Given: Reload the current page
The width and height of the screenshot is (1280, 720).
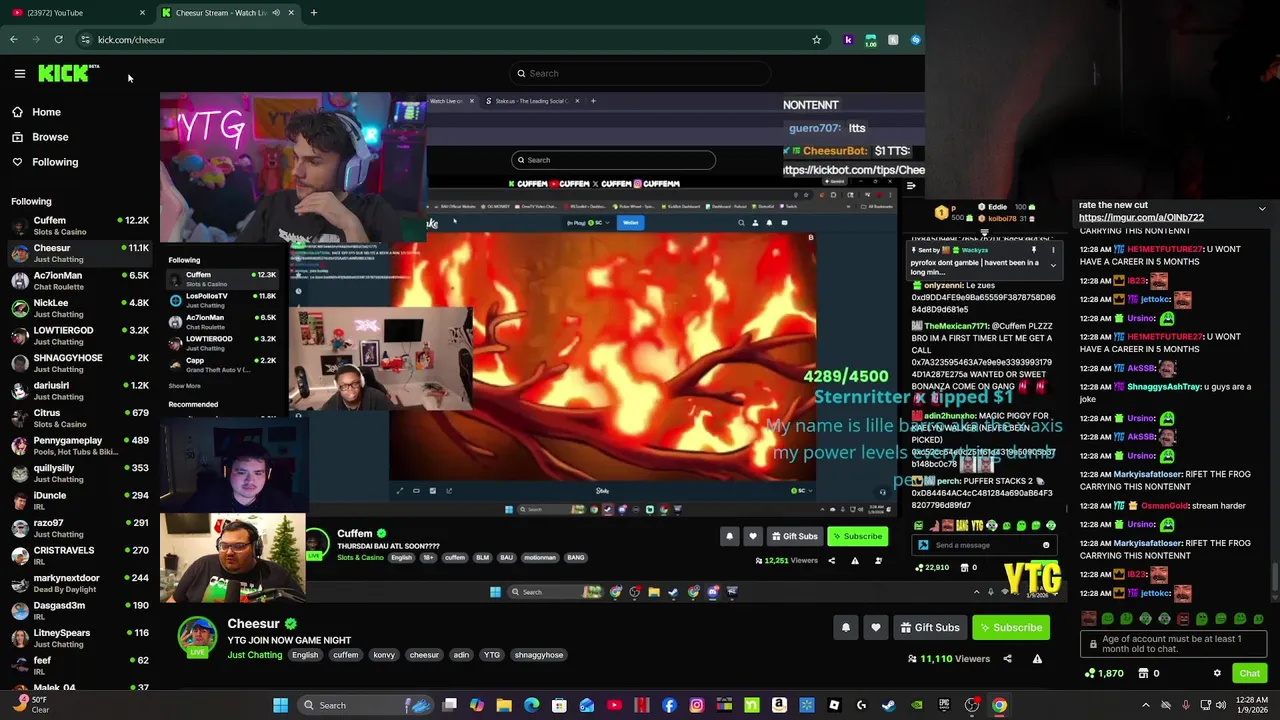Looking at the screenshot, I should tap(58, 40).
